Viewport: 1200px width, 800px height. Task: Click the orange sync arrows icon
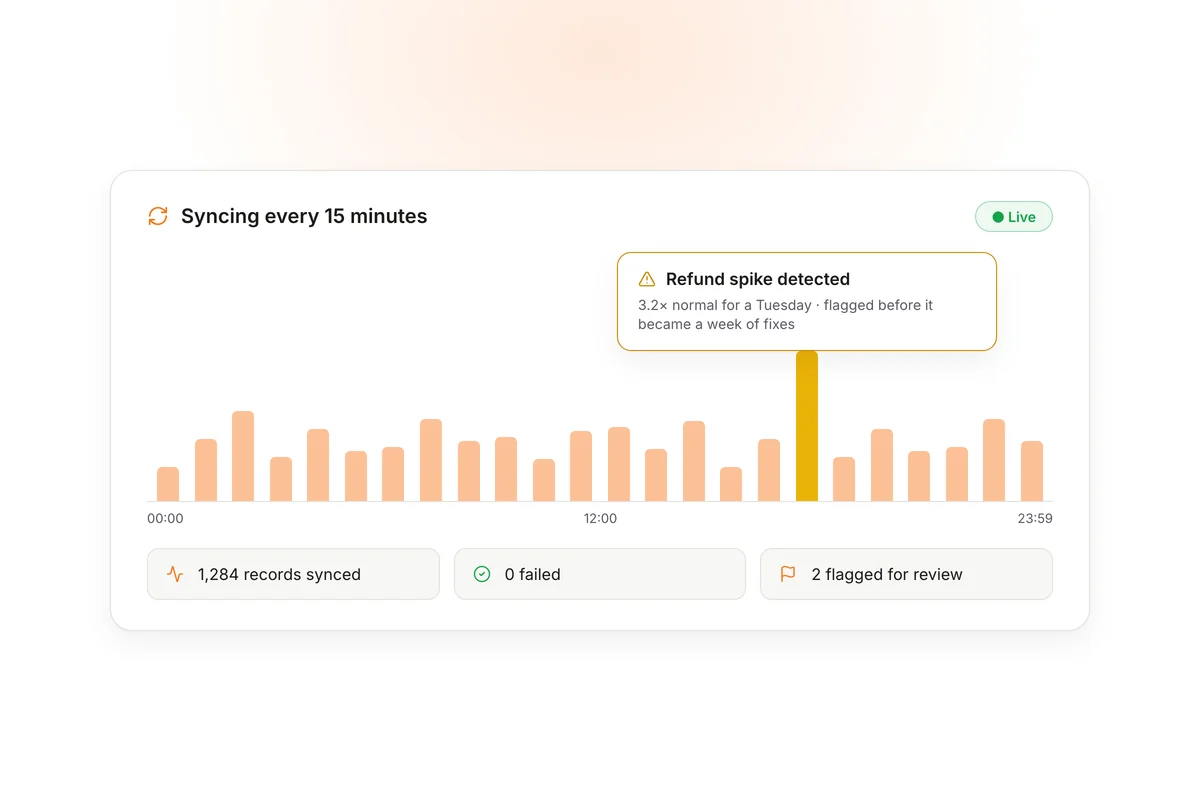158,216
